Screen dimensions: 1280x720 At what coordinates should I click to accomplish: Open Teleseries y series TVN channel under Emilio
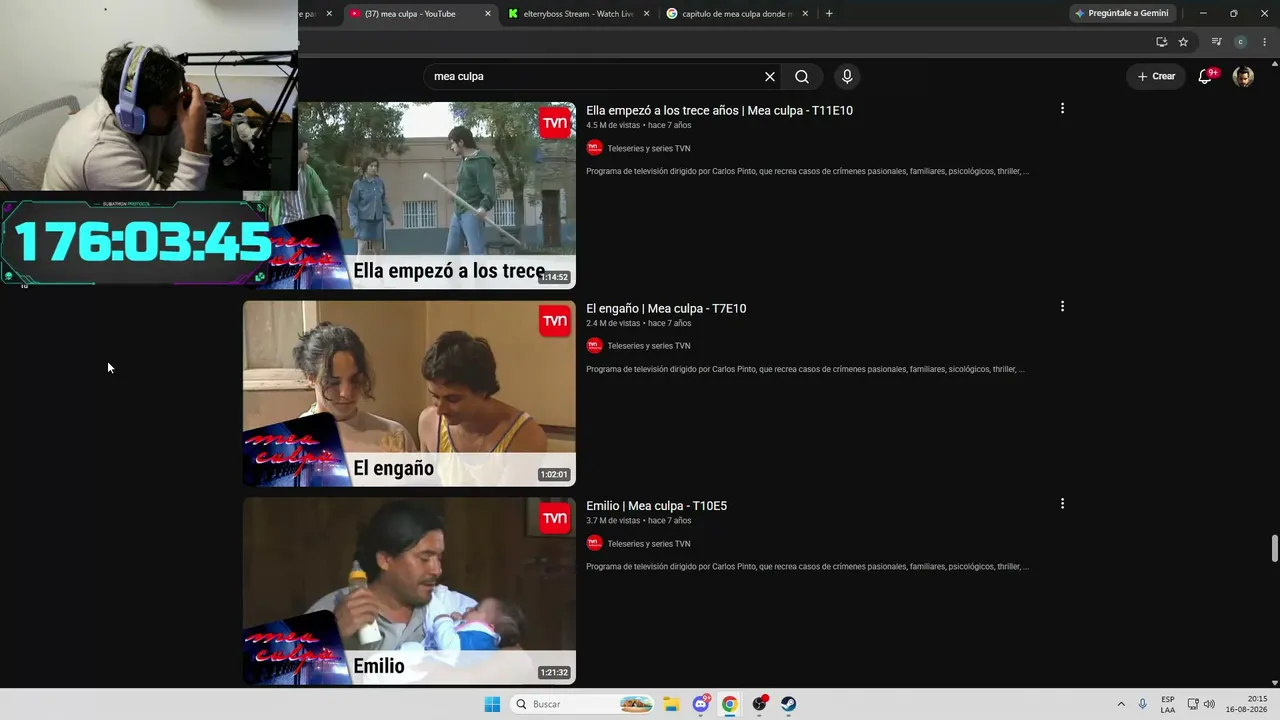tap(649, 544)
